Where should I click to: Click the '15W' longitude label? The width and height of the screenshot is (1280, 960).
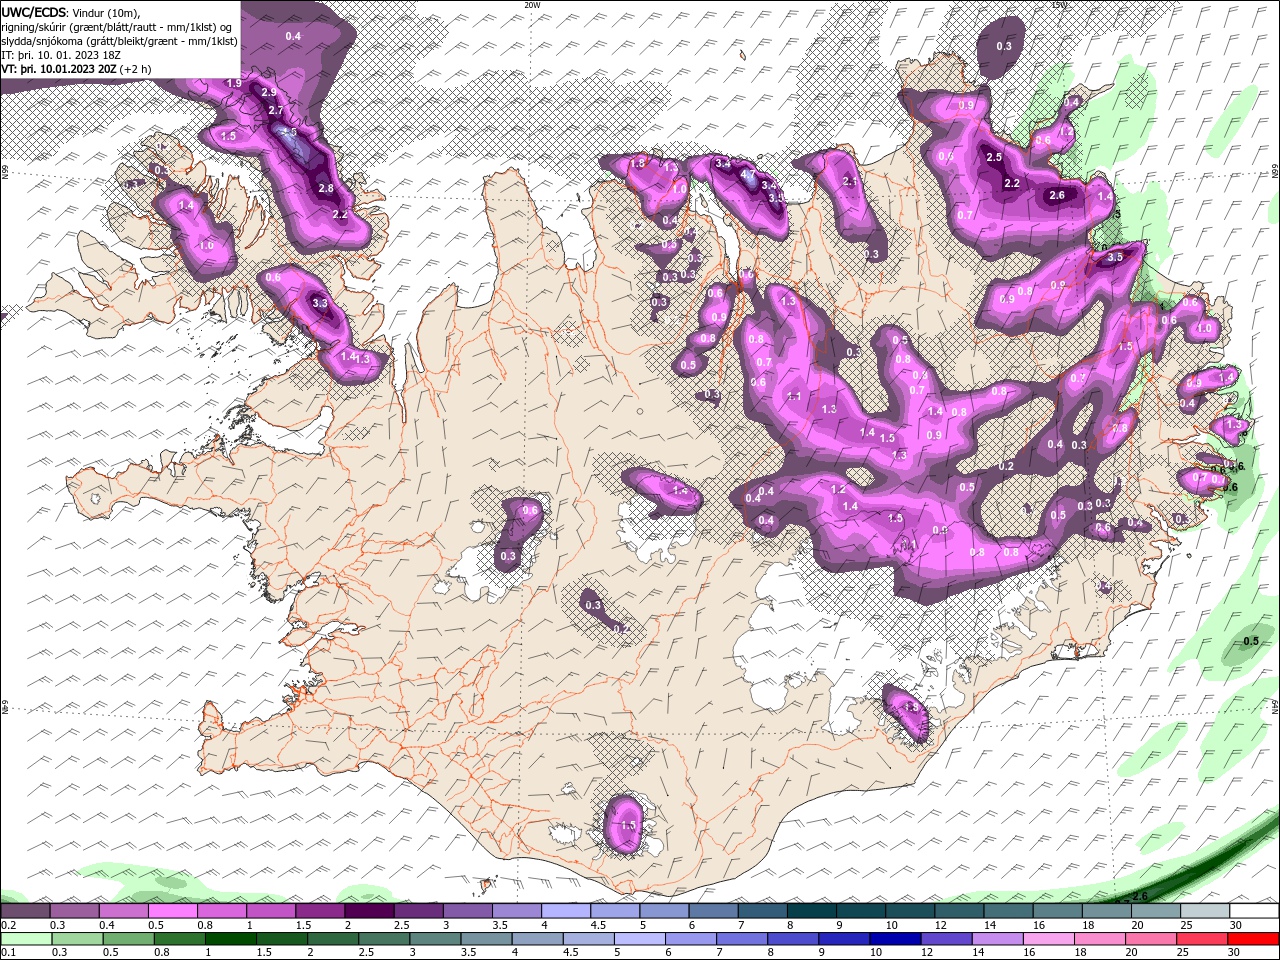[x=1059, y=5]
